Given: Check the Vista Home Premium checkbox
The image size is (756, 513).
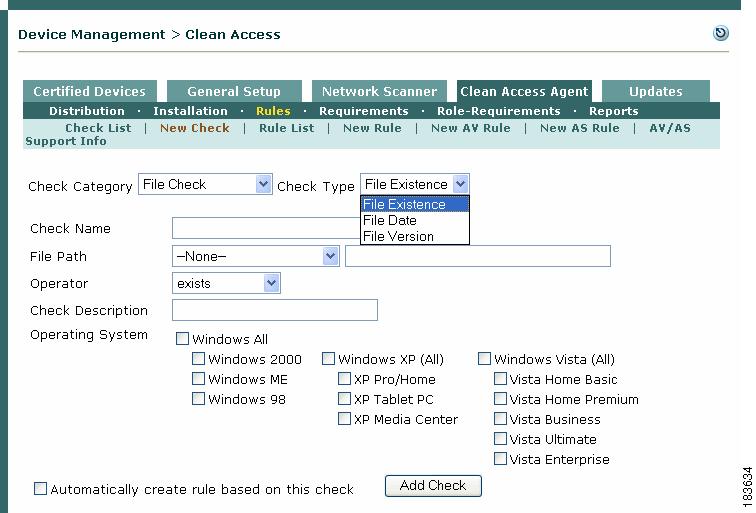Looking at the screenshot, I should point(500,399).
